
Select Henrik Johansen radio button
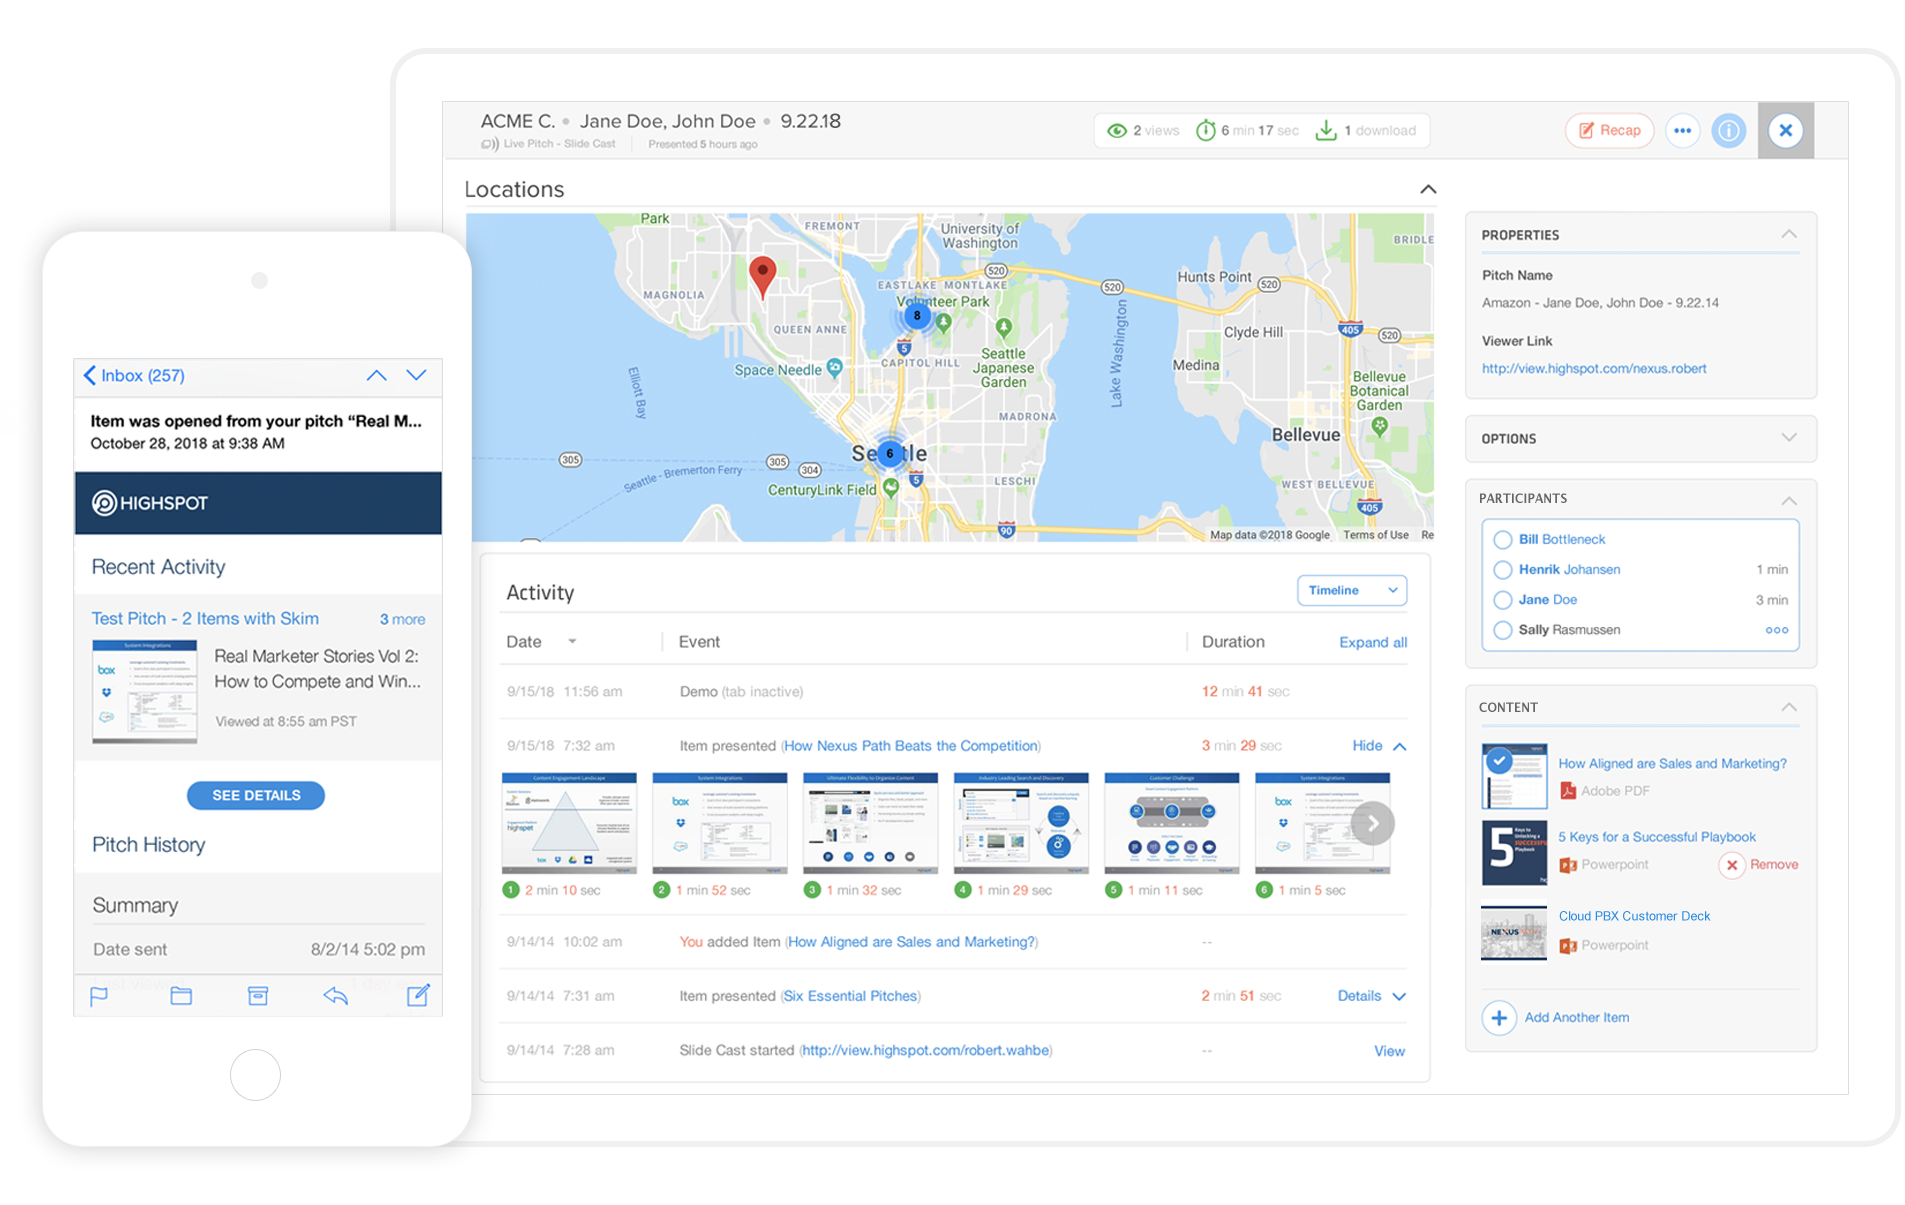click(x=1501, y=569)
